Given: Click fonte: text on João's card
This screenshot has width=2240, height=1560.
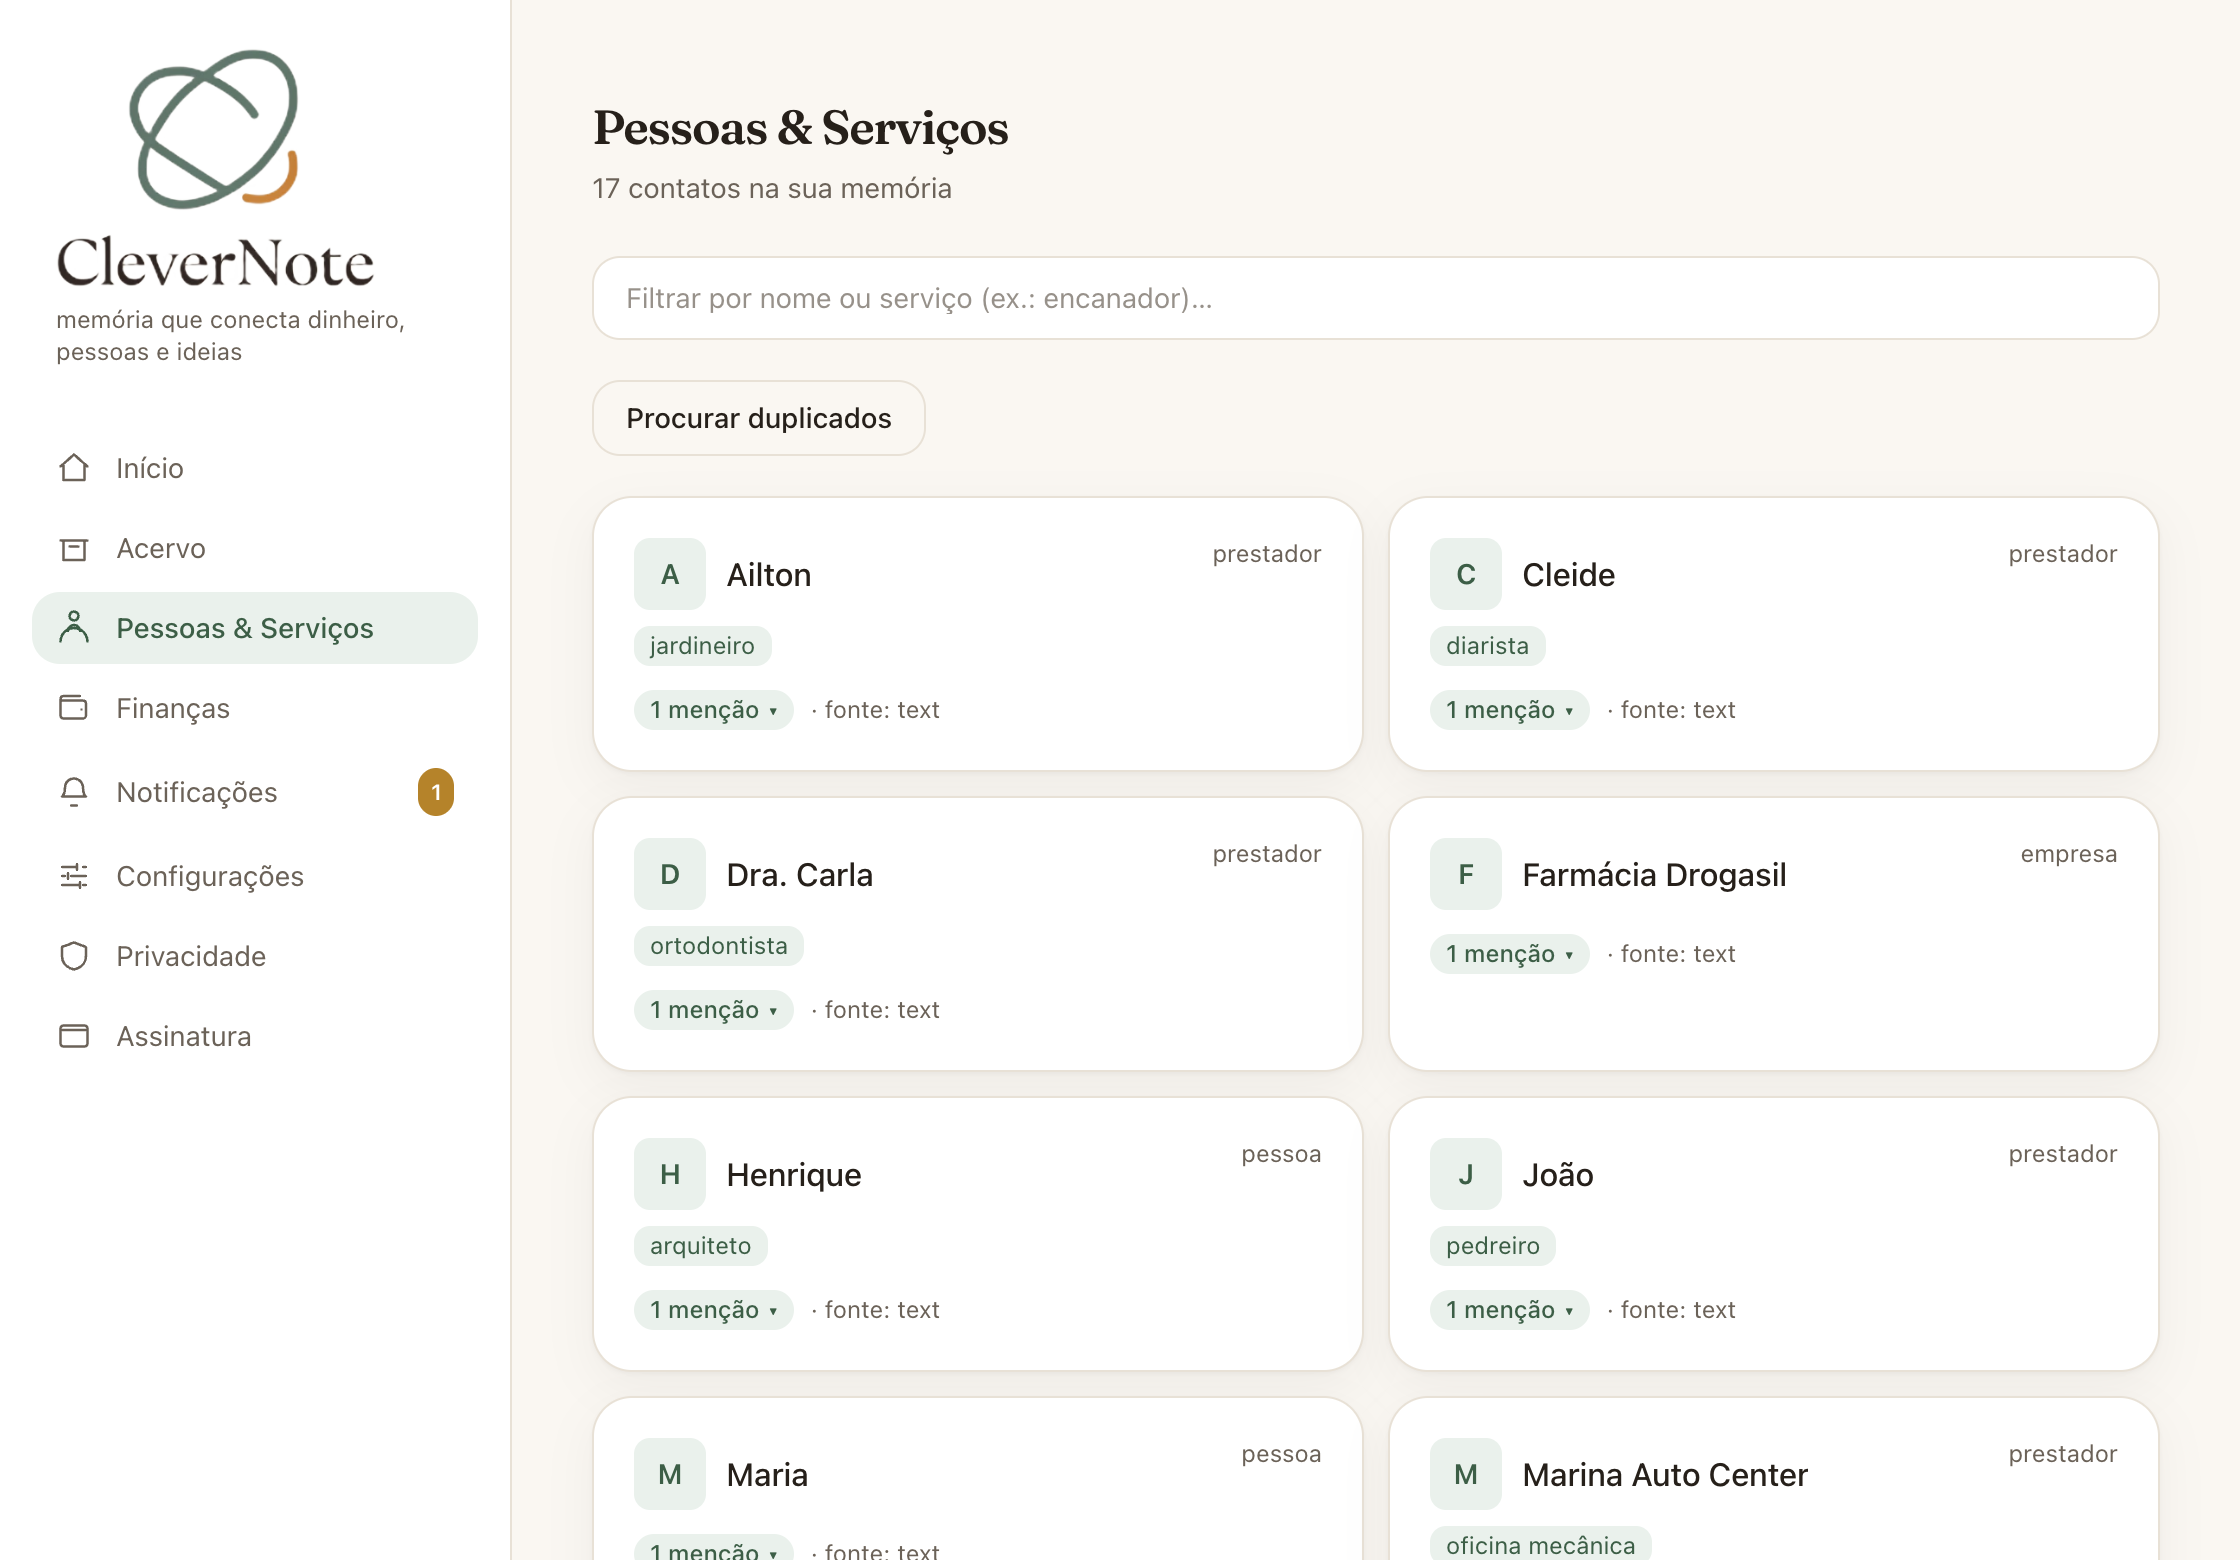Looking at the screenshot, I should [1678, 1310].
